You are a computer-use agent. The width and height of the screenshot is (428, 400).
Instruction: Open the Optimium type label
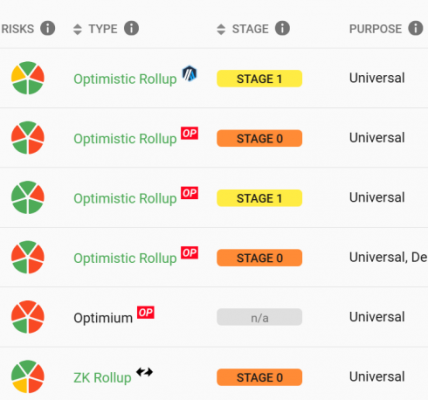pyautogui.click(x=103, y=318)
